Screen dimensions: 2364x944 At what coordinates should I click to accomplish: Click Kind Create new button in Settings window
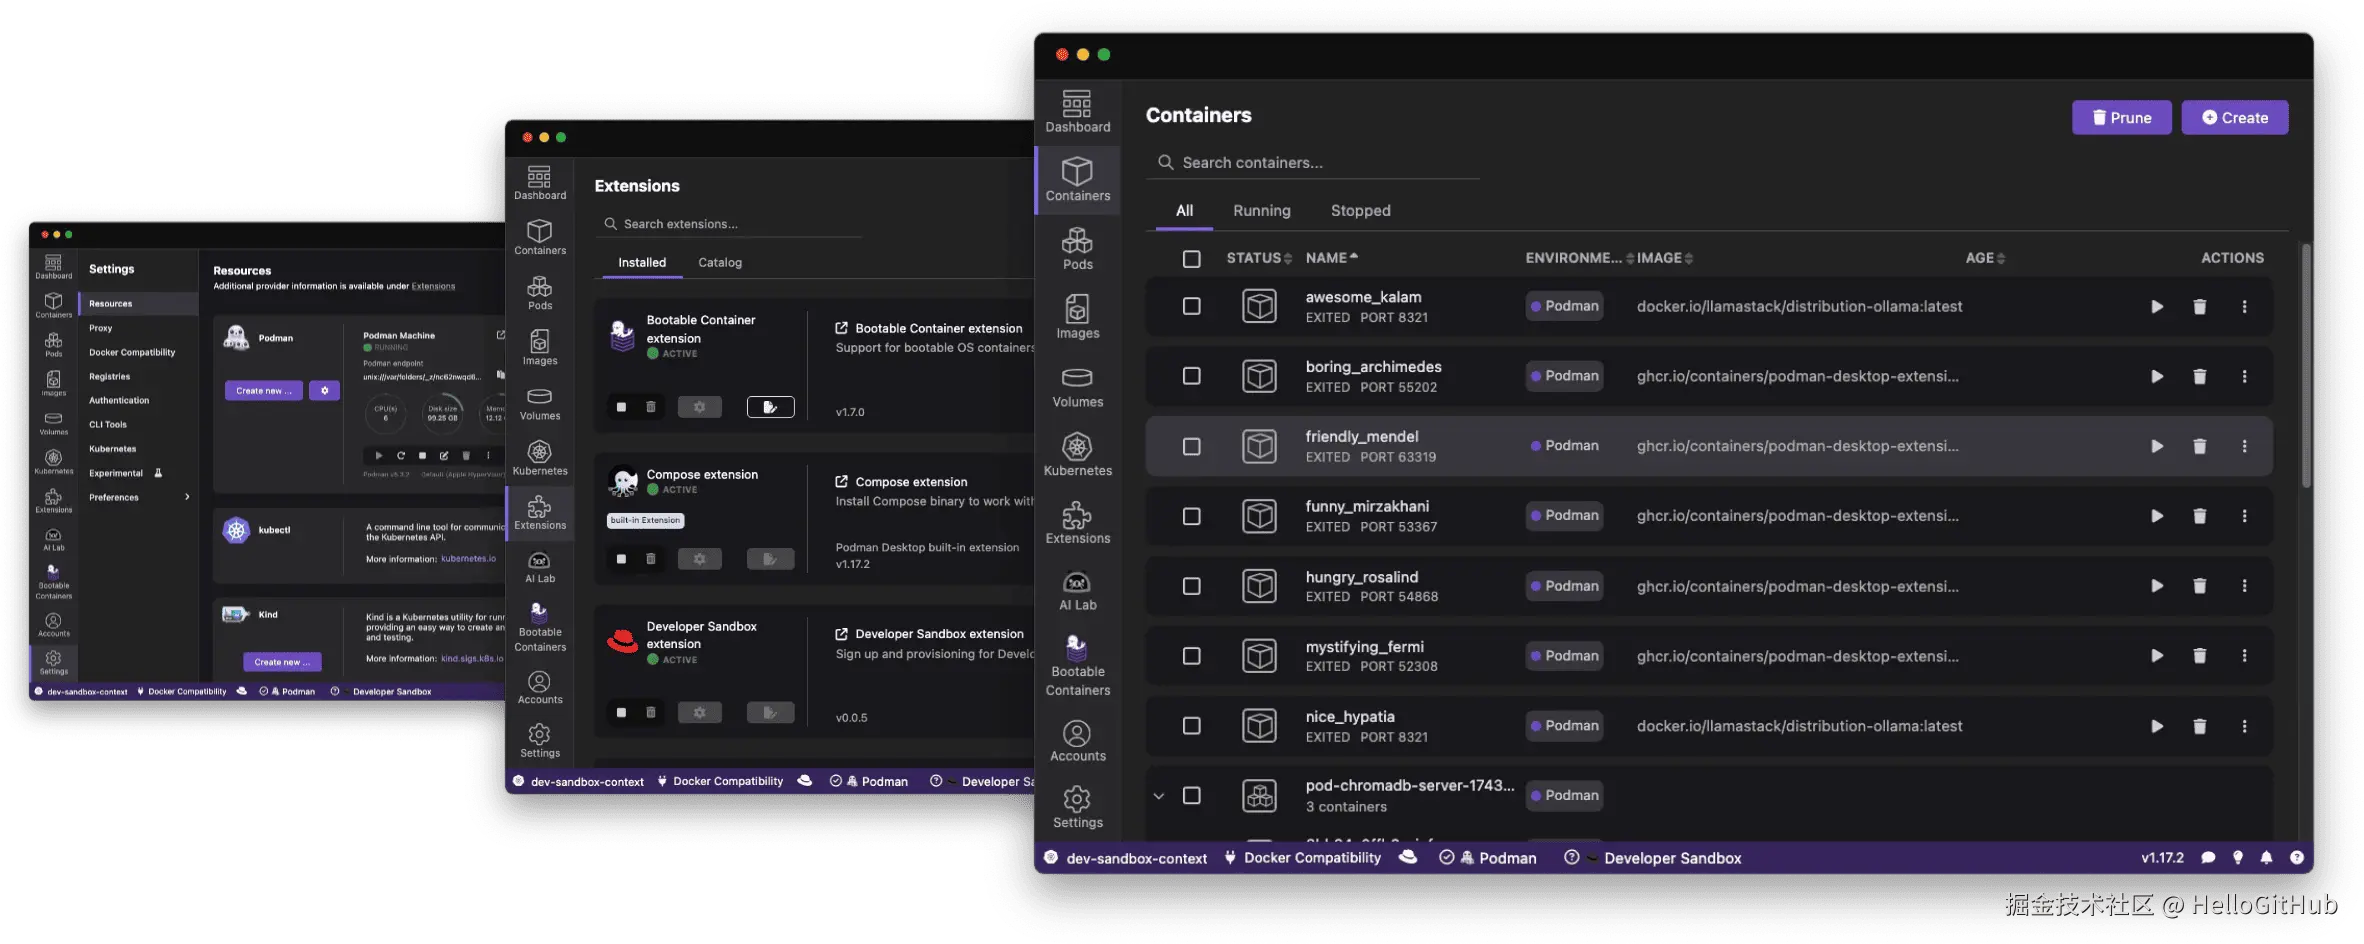[x=281, y=662]
